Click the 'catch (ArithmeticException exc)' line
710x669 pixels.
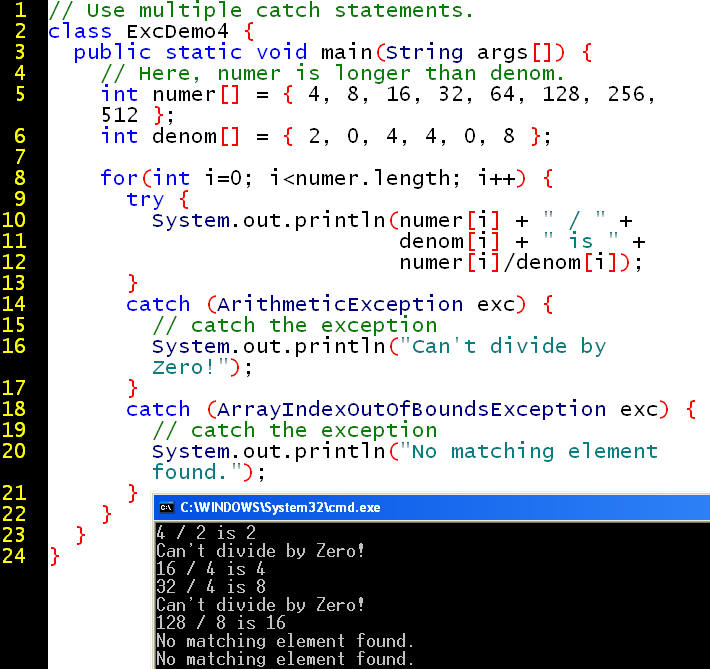point(340,304)
